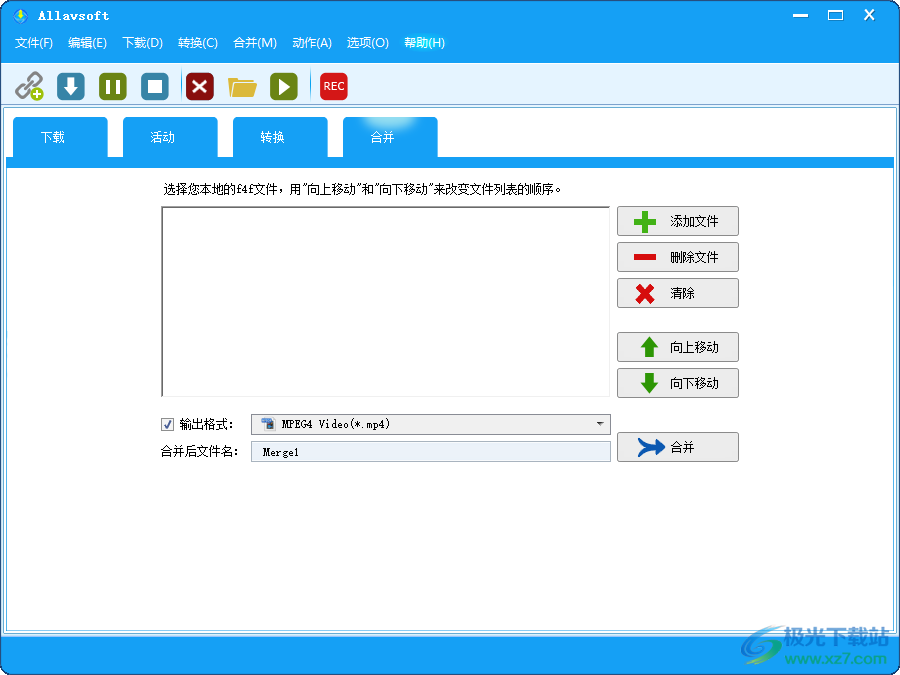900x675 pixels.
Task: Select the 合并 tab
Action: [390, 137]
